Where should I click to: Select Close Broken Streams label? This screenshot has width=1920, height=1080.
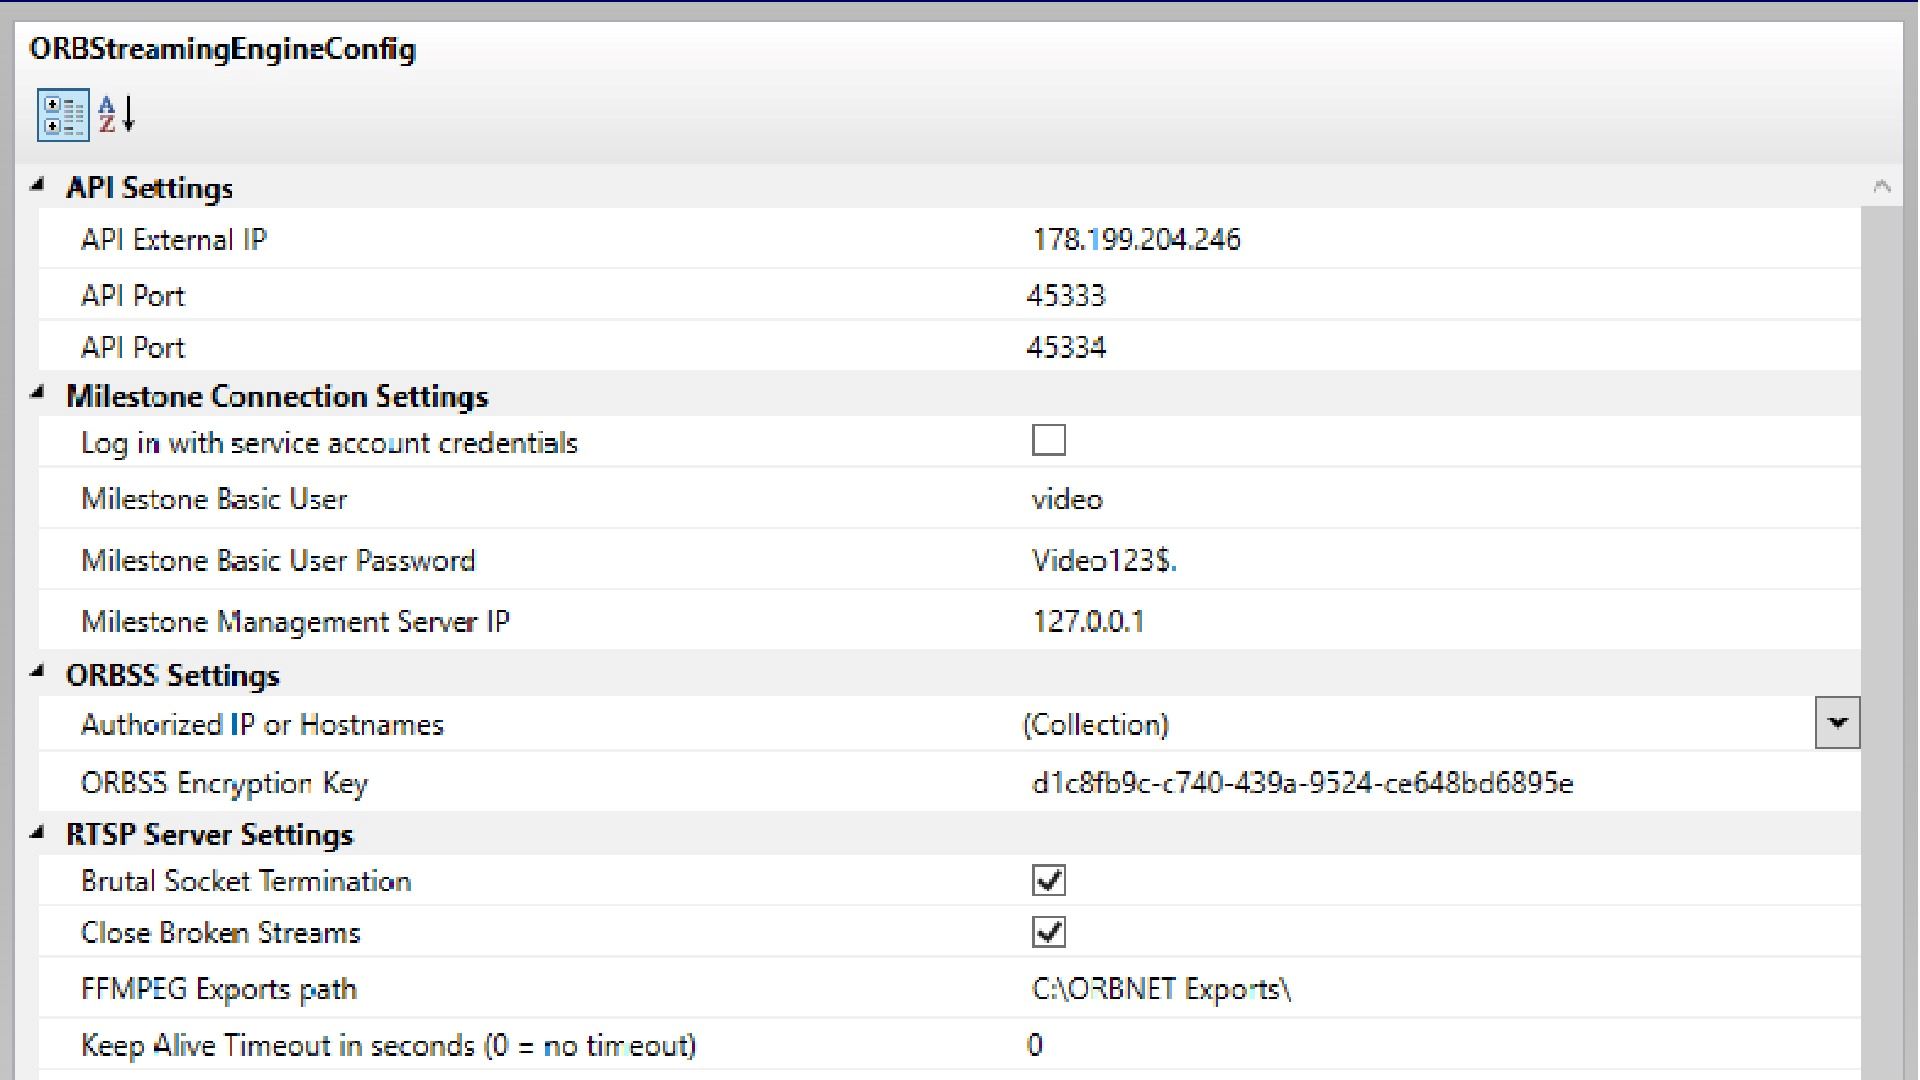(220, 933)
